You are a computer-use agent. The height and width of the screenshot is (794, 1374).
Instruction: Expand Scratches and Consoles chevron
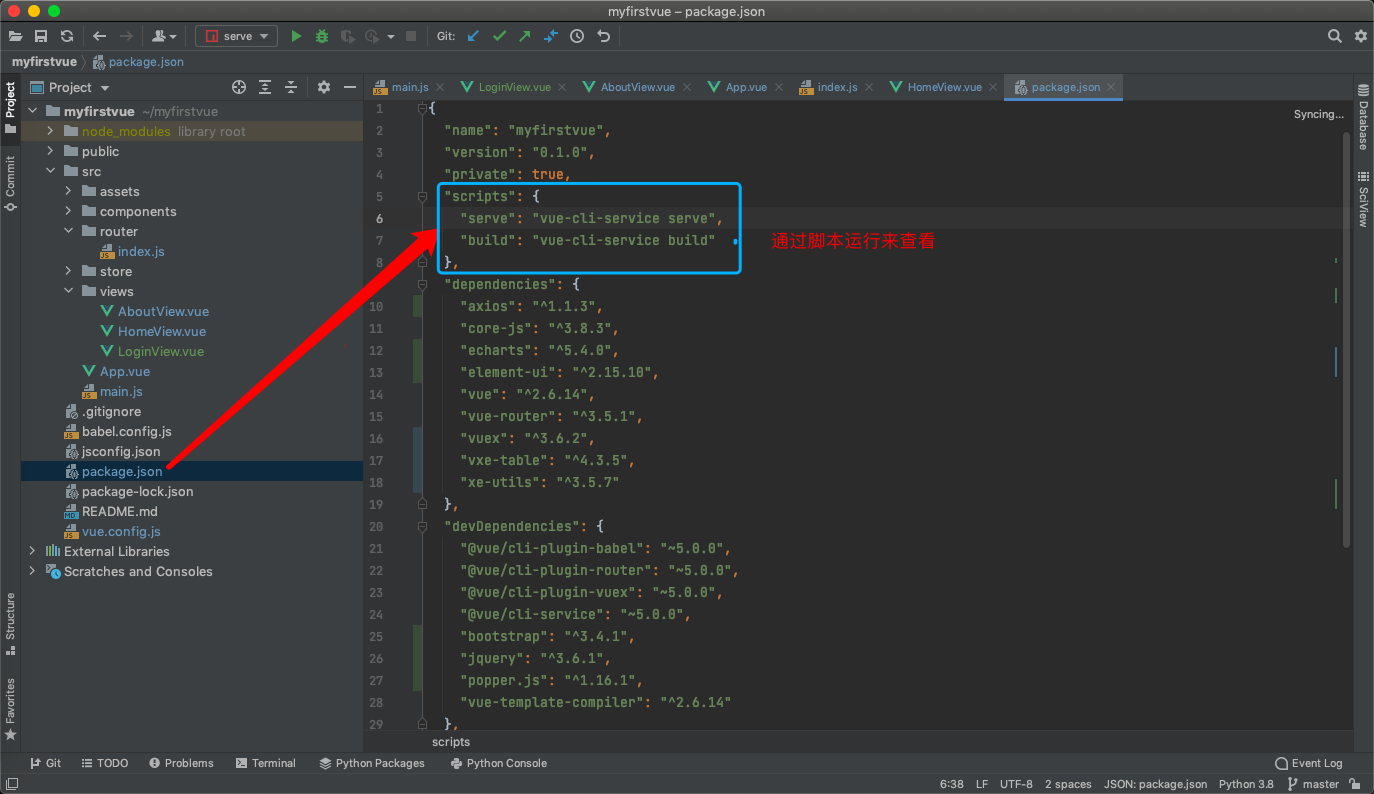pos(33,571)
